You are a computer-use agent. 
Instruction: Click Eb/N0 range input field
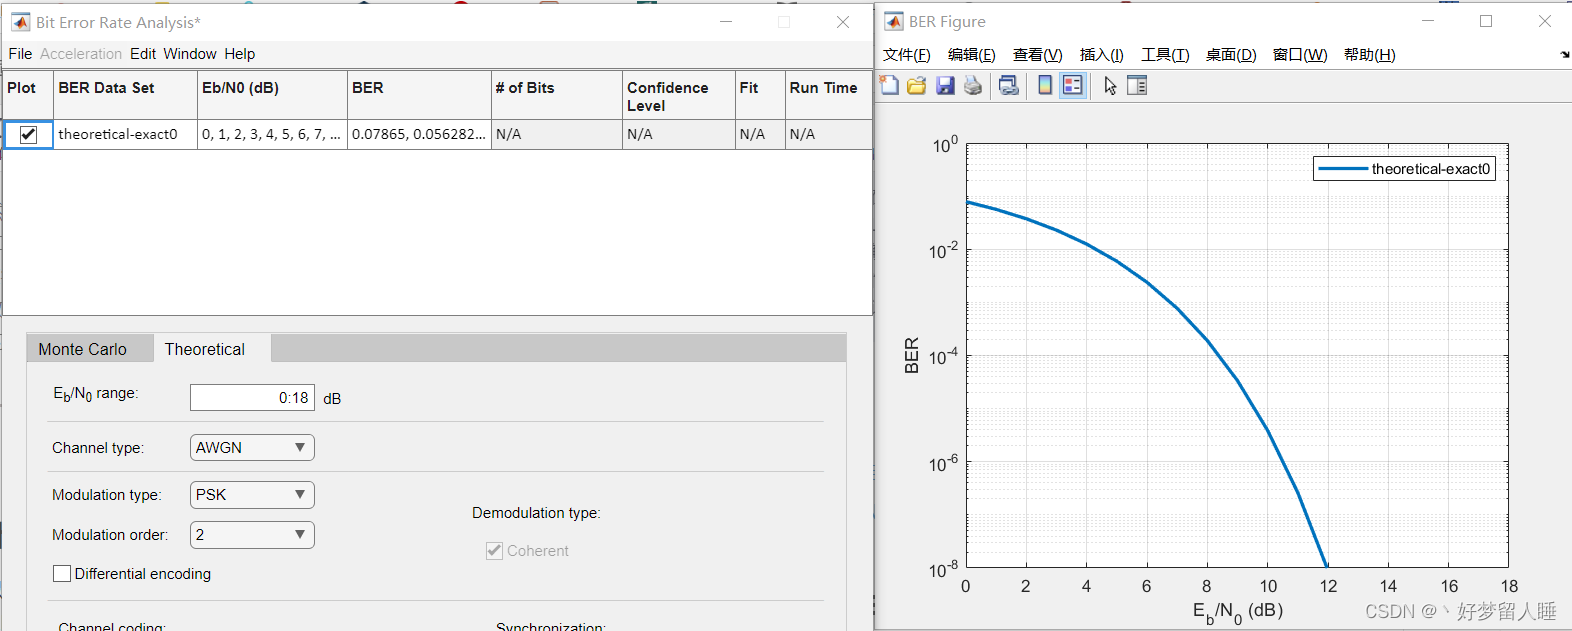pyautogui.click(x=252, y=398)
